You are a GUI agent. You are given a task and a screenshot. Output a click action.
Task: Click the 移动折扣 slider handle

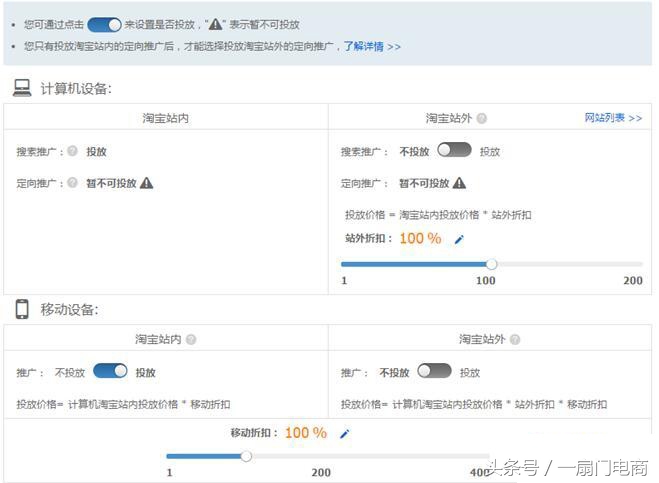(x=246, y=456)
